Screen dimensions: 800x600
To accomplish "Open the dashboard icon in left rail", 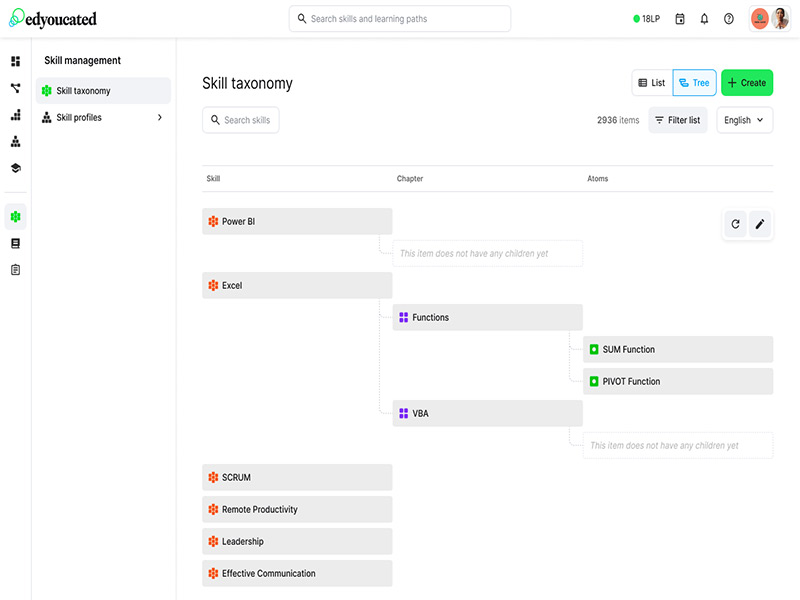I will 15,62.
